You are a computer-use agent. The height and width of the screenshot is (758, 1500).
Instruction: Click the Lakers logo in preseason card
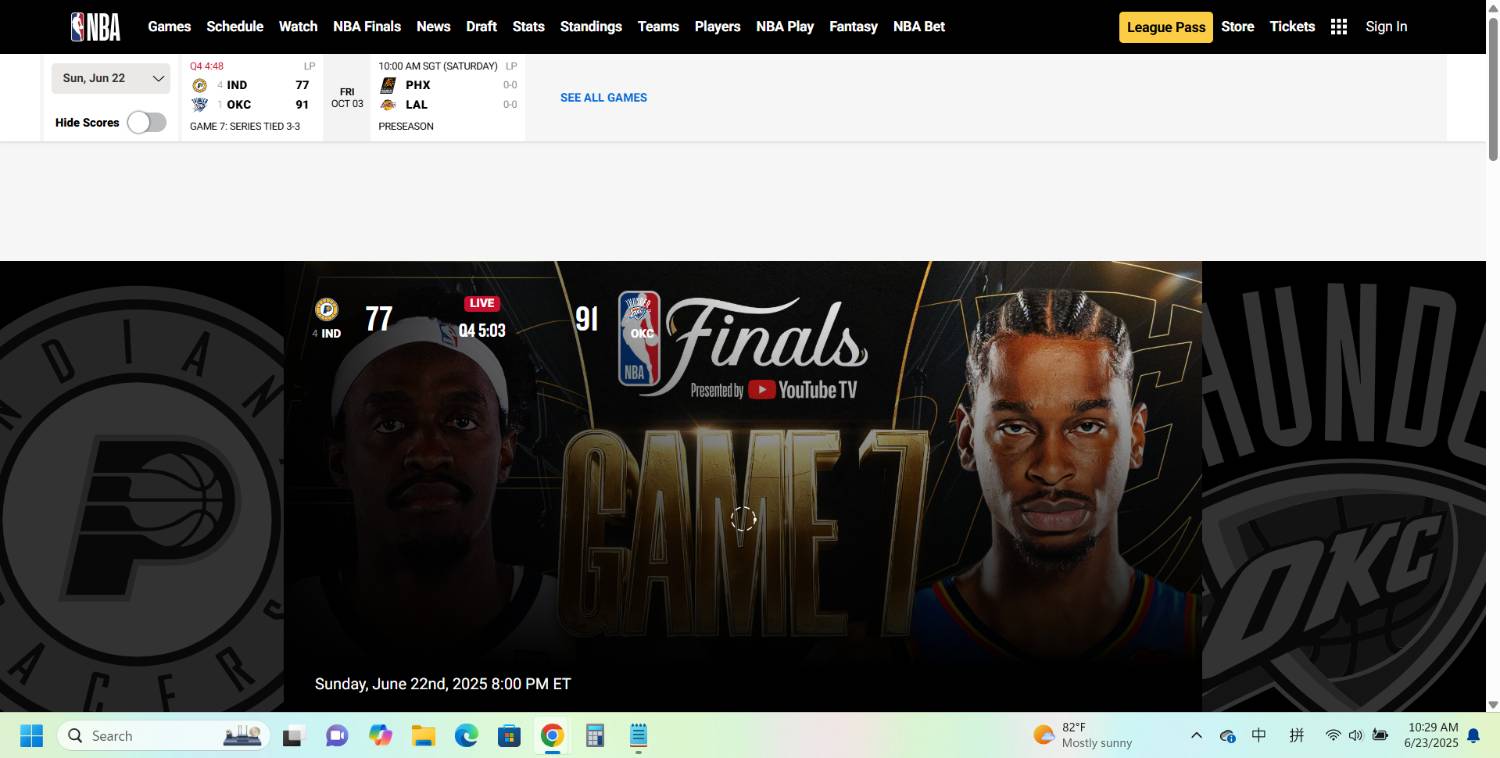tap(388, 104)
